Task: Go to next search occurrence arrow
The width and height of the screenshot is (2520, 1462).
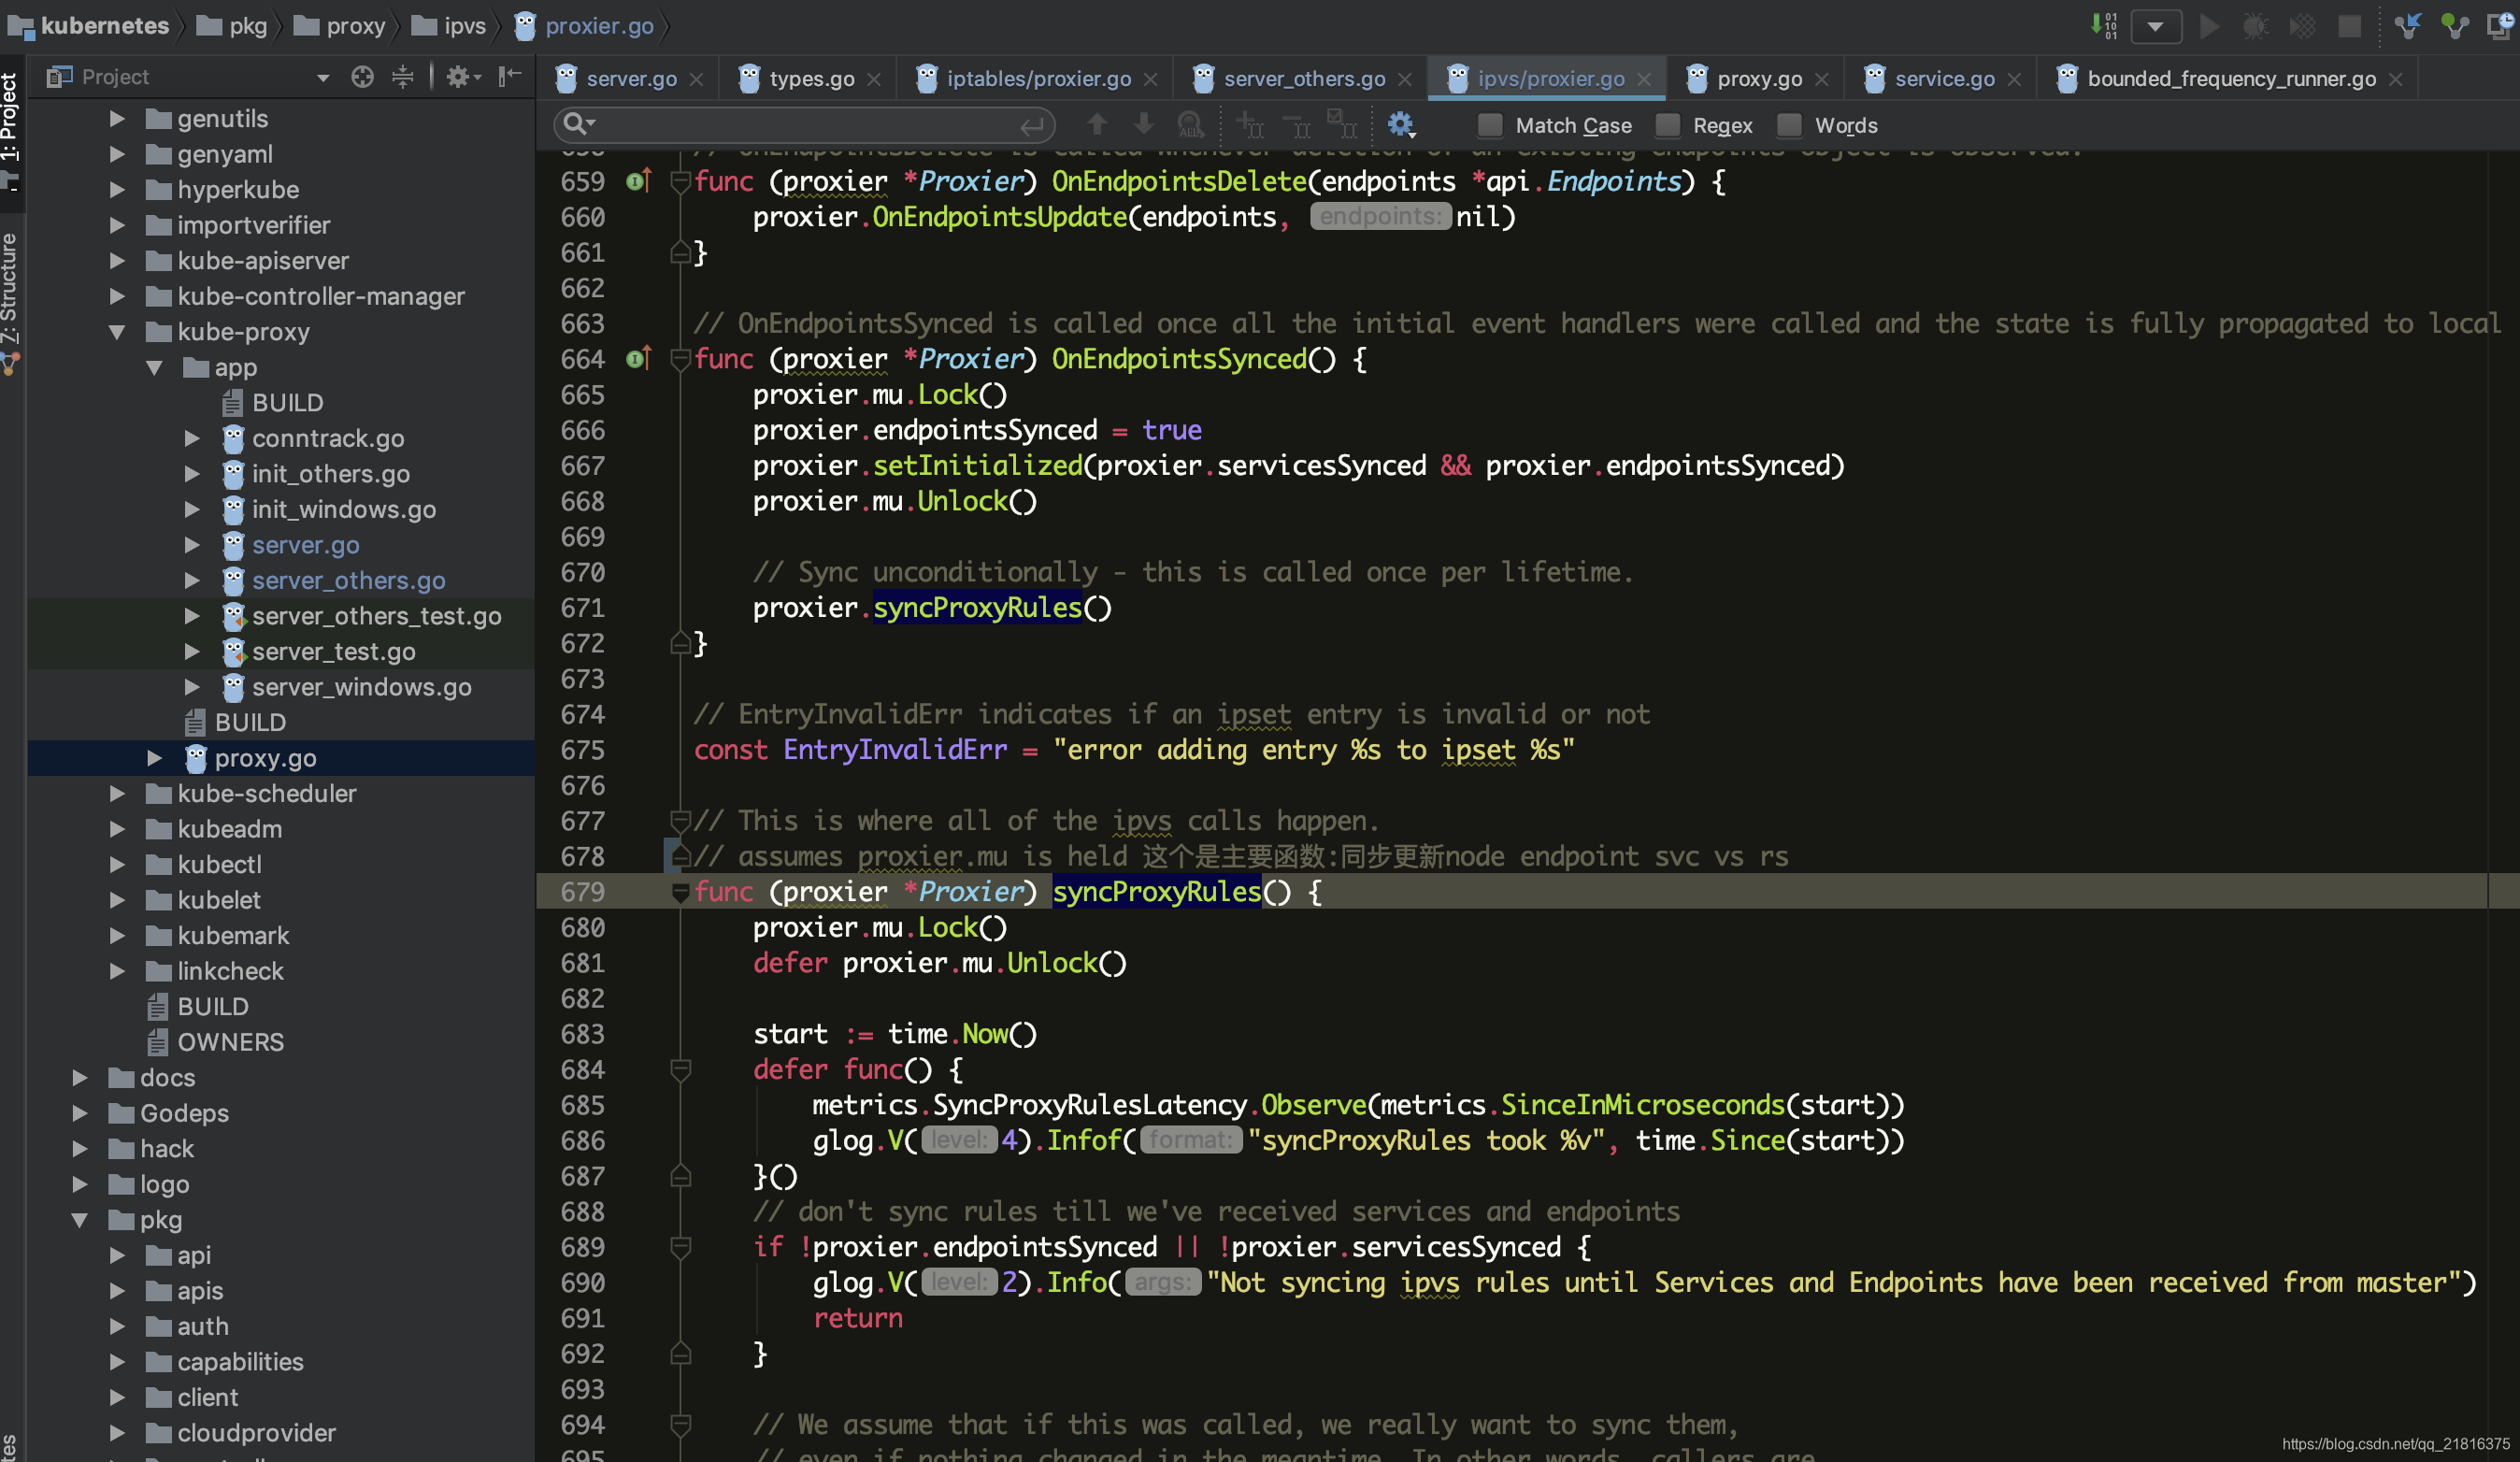Action: click(x=1143, y=124)
